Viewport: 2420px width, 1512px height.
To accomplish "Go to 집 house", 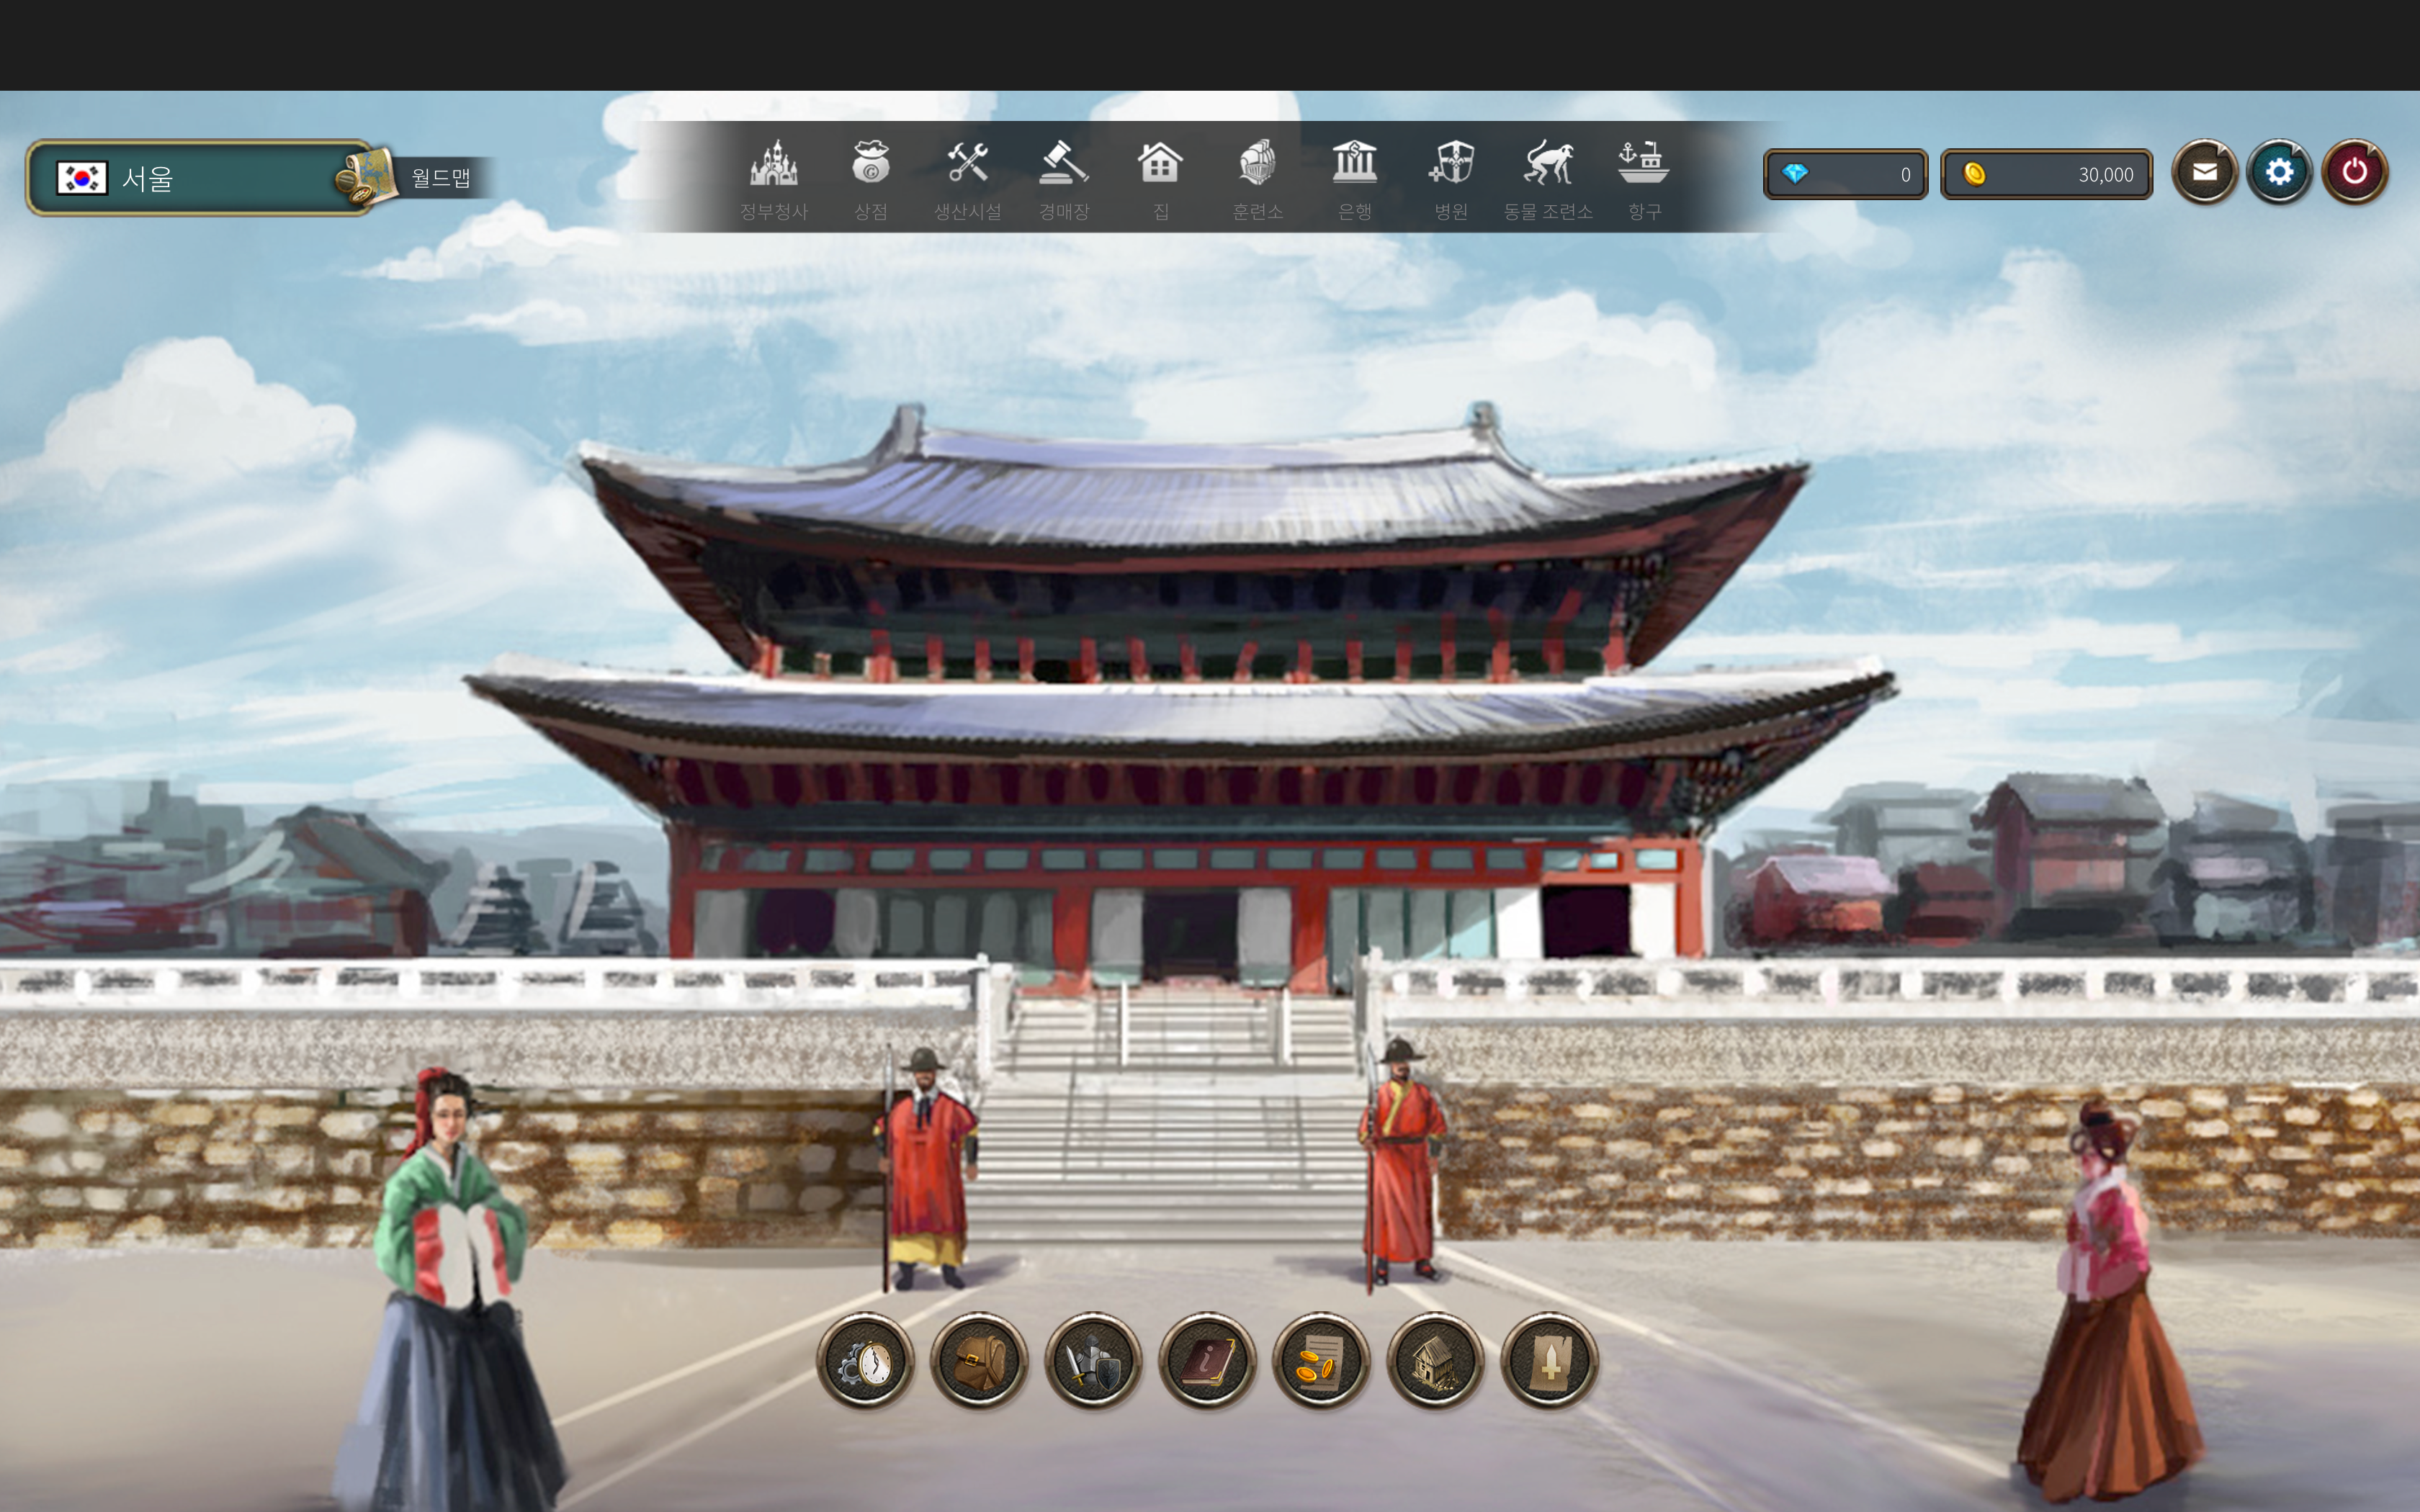I will pyautogui.click(x=1160, y=180).
